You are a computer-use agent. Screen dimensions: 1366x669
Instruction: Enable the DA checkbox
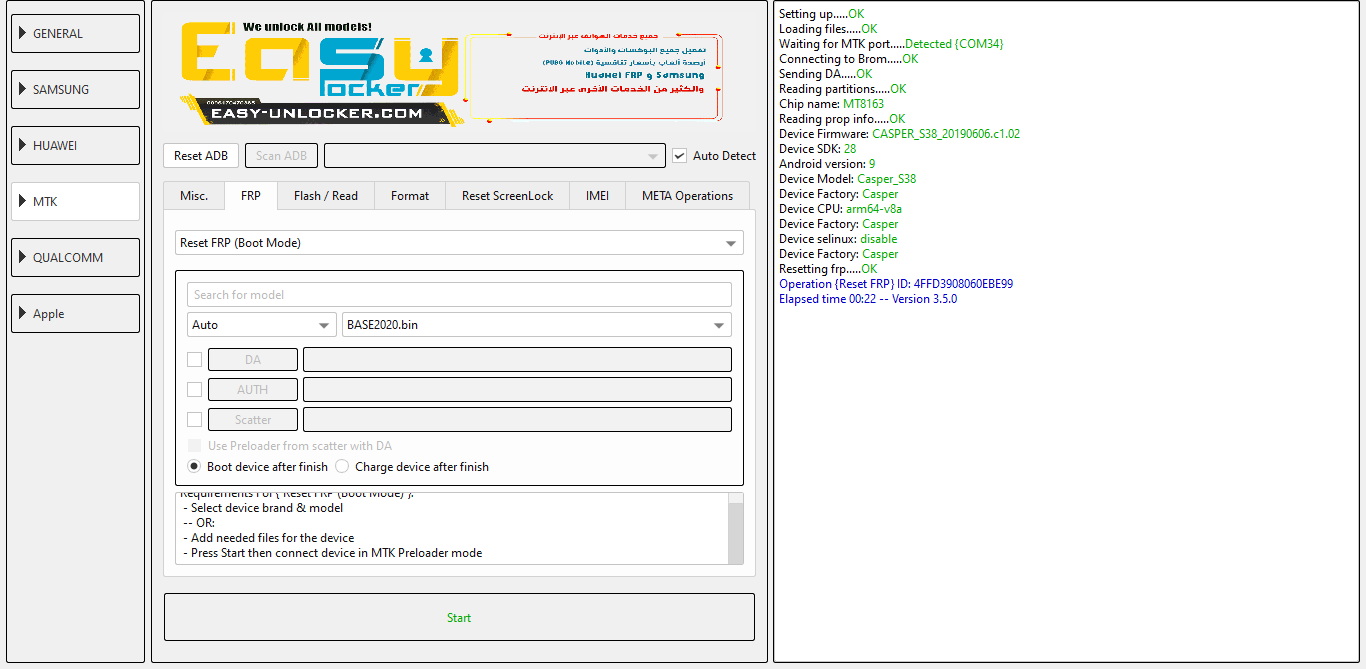195,360
